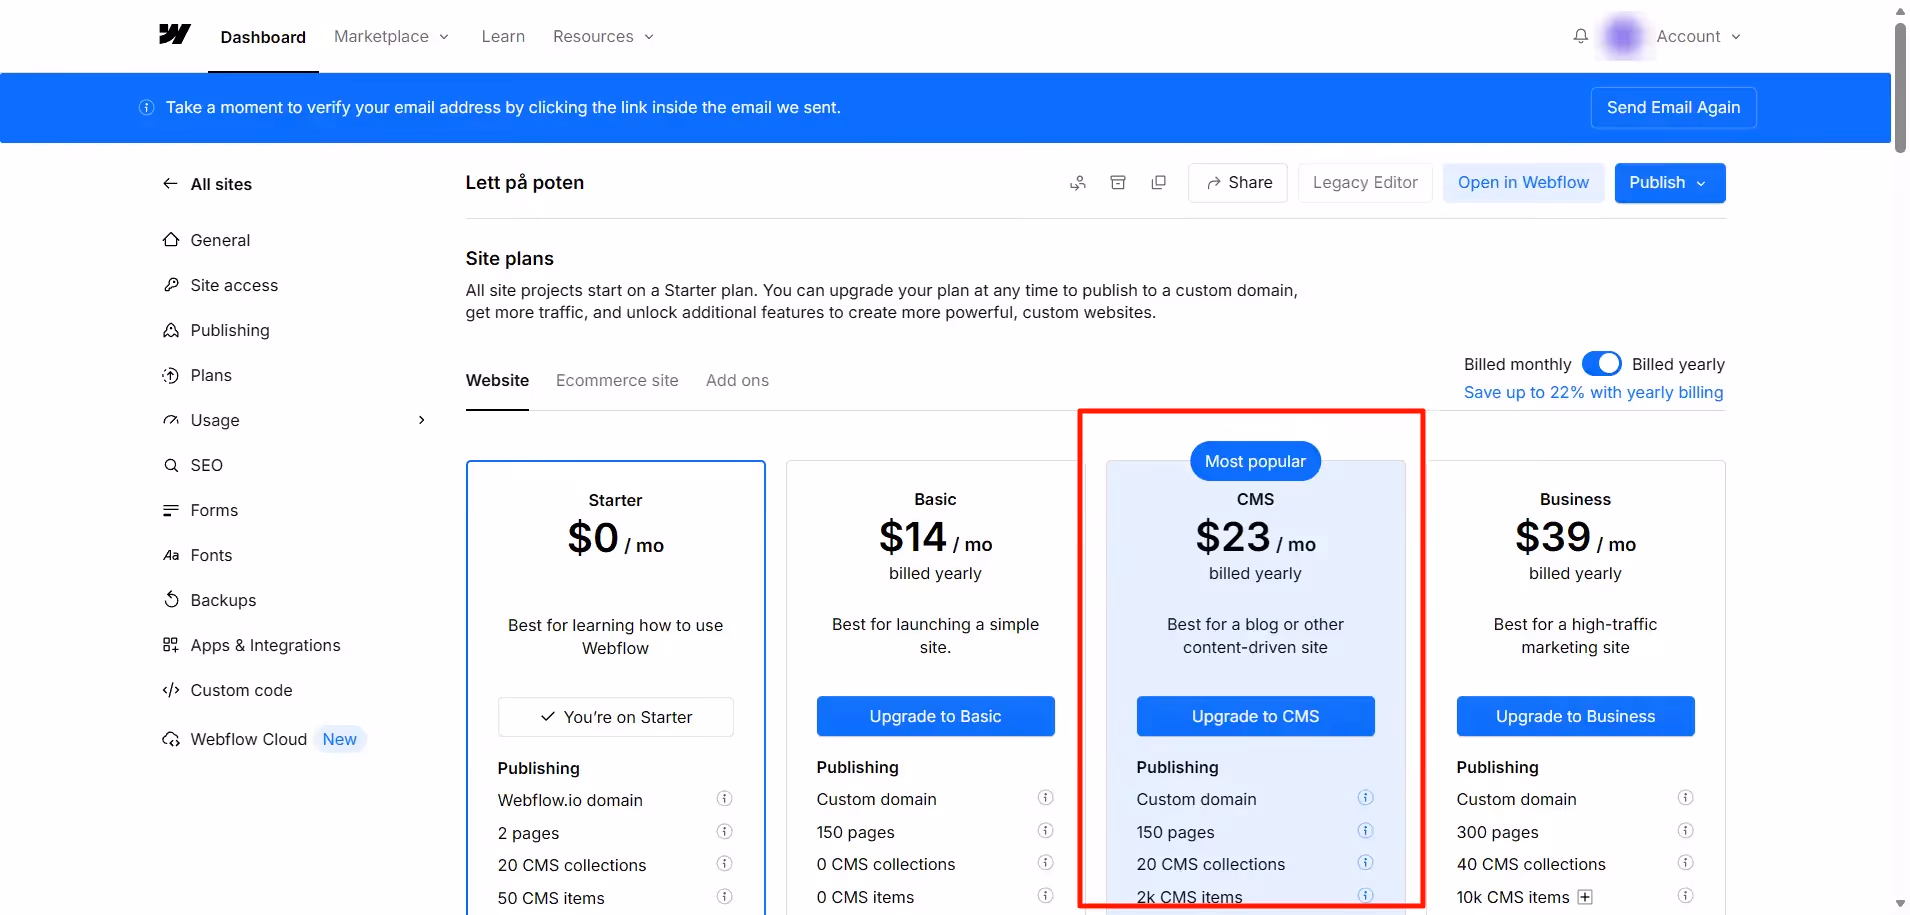The height and width of the screenshot is (915, 1910).
Task: Click info icon beside 40 CMS collections
Action: [1685, 862]
